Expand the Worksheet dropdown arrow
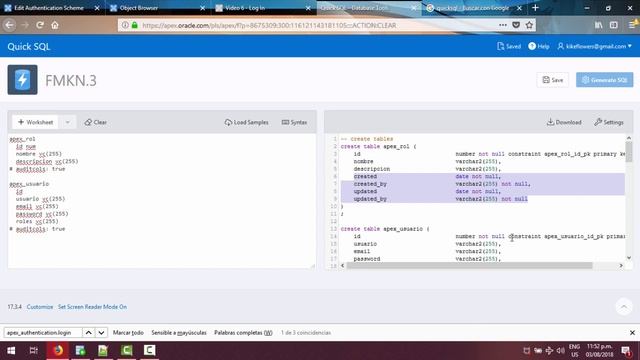Image resolution: width=640 pixels, height=360 pixels. [x=68, y=122]
